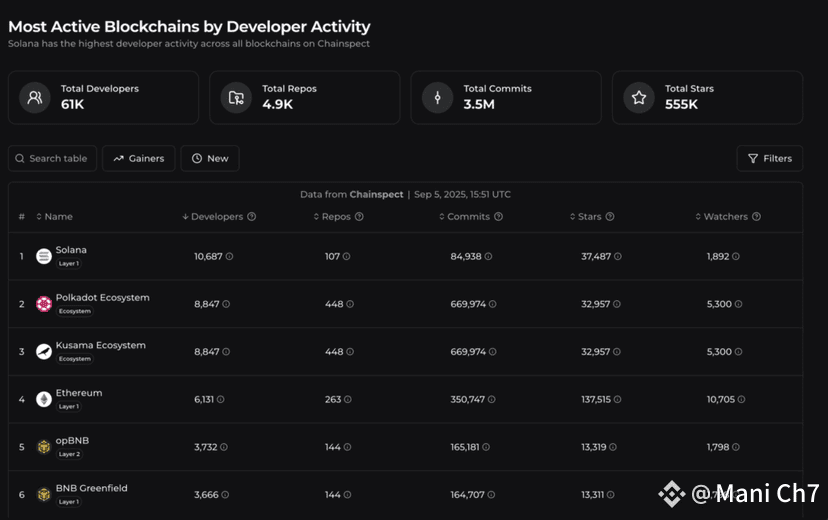Viewport: 828px width, 520px height.
Task: Focus the Search table field
Action: click(52, 158)
